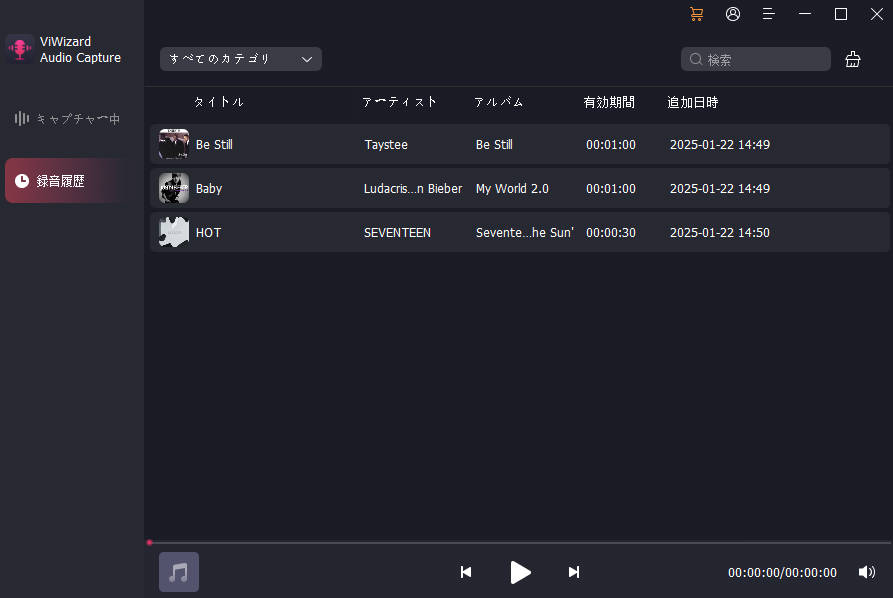Screen dimensions: 893x598
Task: Select the Baby song title
Action: [x=208, y=189]
